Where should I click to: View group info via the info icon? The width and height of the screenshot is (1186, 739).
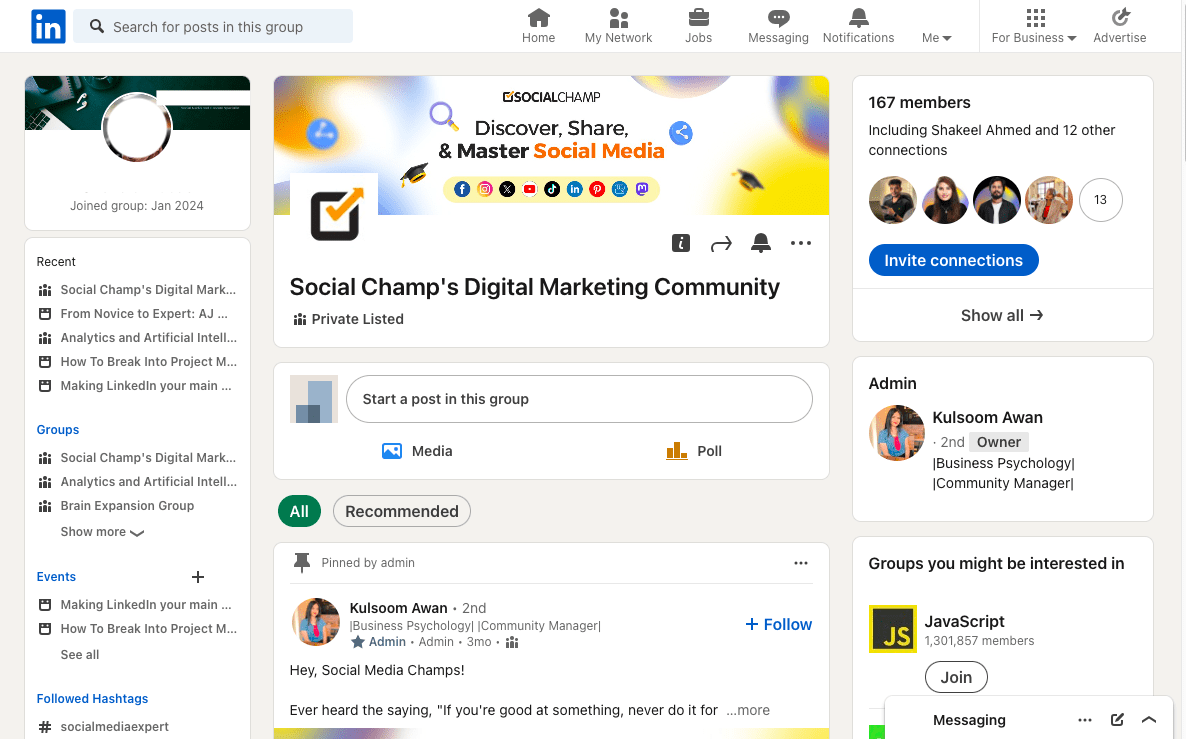[681, 242]
